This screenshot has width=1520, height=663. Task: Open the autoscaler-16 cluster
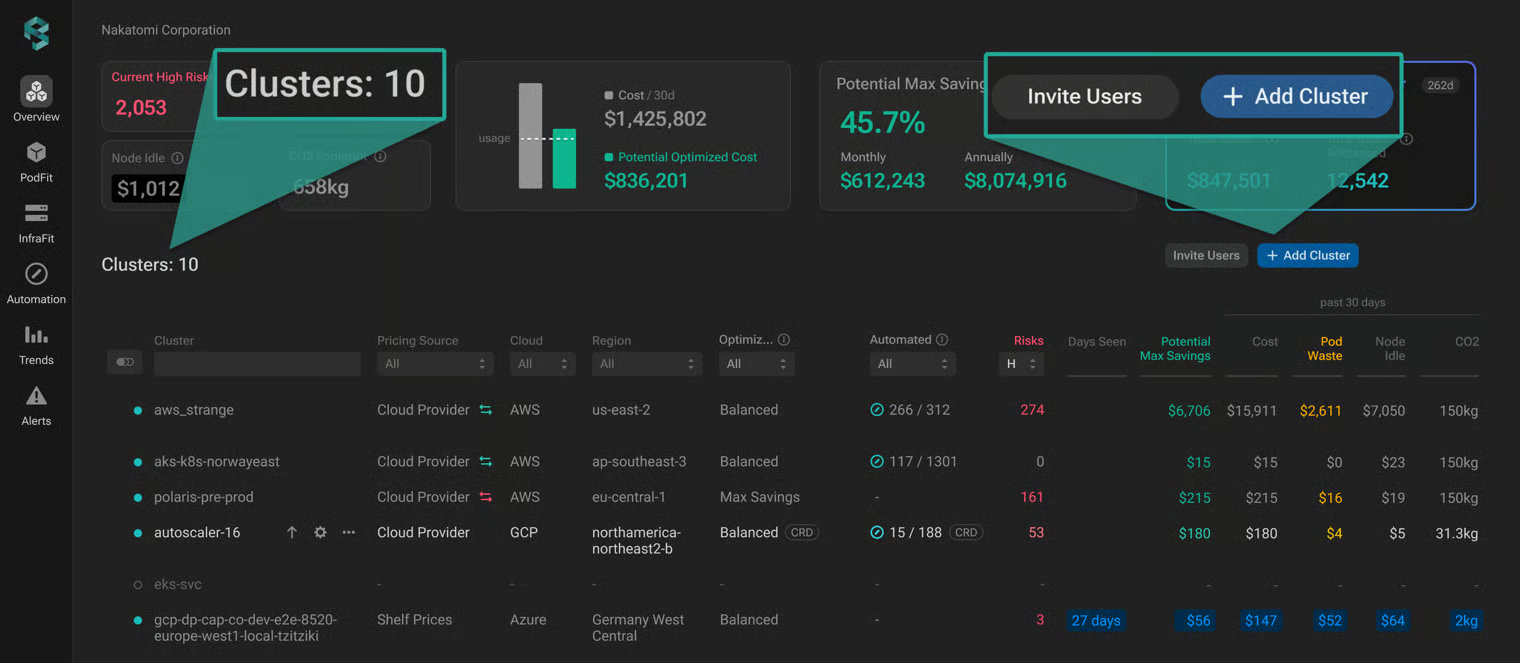197,533
